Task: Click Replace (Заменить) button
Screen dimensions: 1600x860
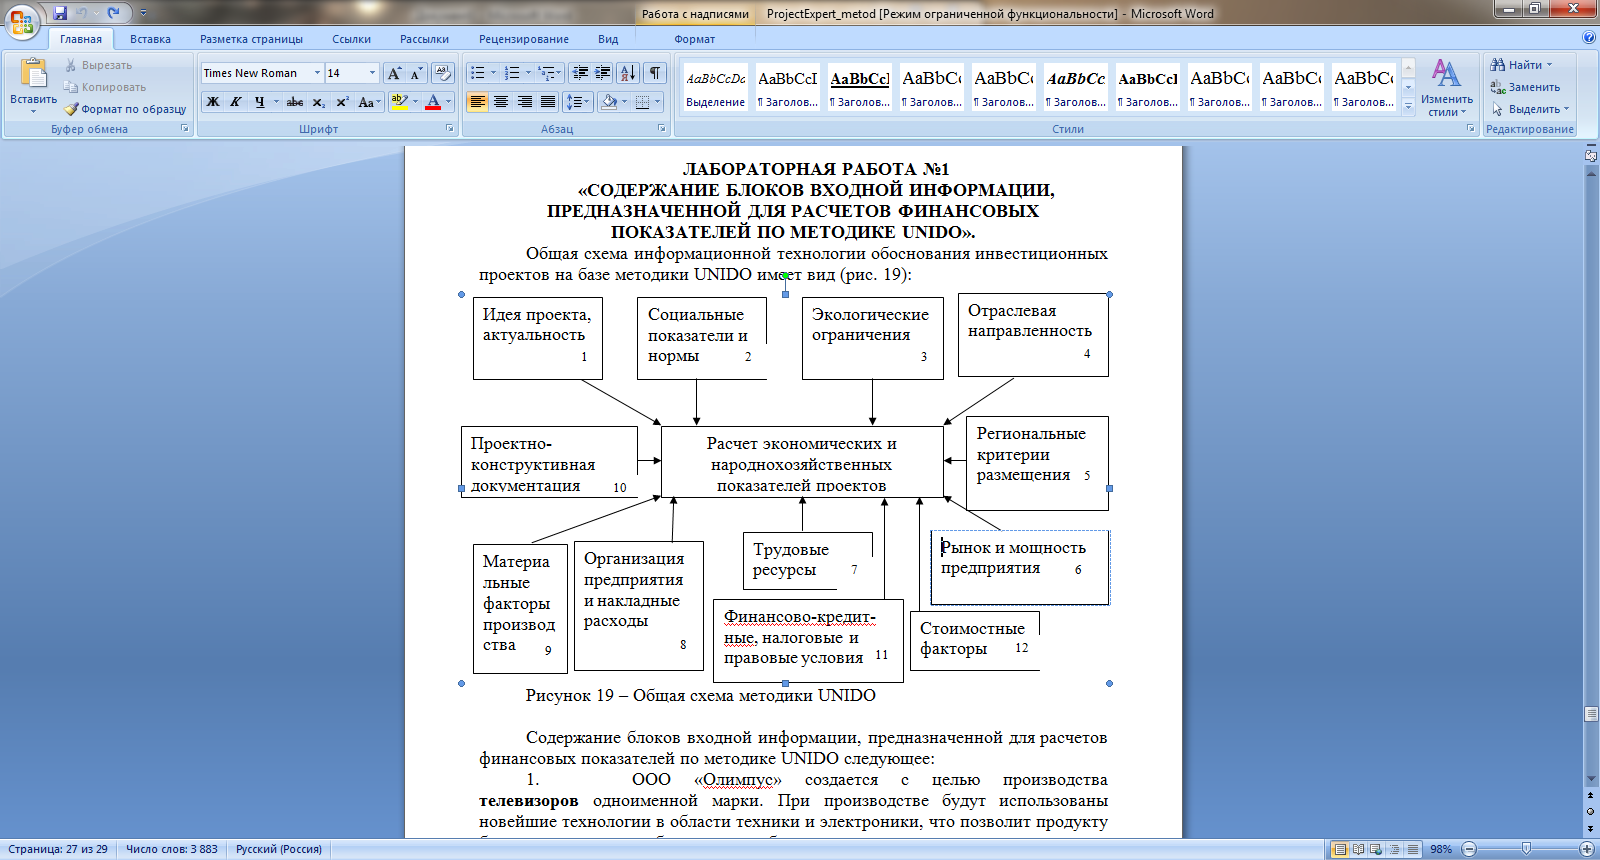Action: [x=1525, y=87]
